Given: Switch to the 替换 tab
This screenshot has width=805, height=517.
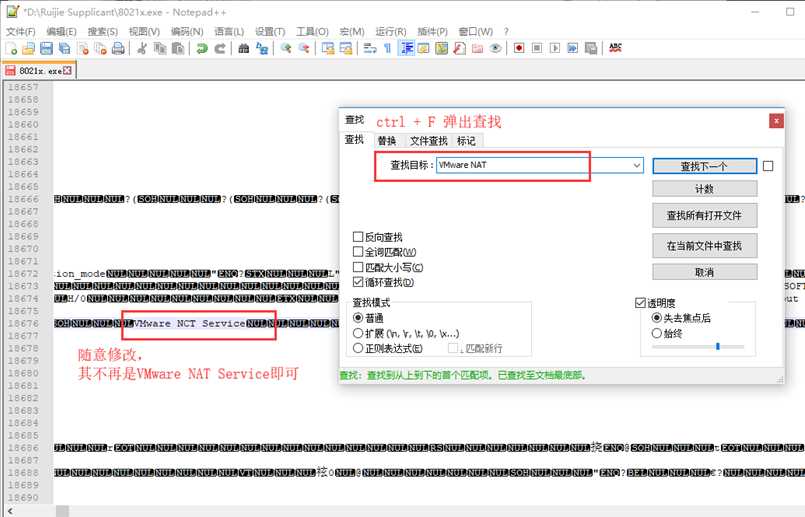Looking at the screenshot, I should pos(386,141).
